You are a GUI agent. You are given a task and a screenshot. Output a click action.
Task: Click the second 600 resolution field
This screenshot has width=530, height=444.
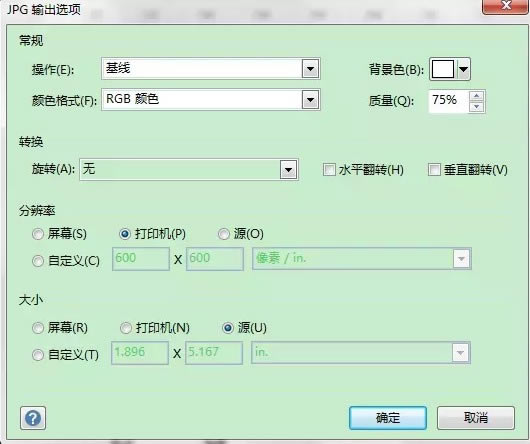215,259
